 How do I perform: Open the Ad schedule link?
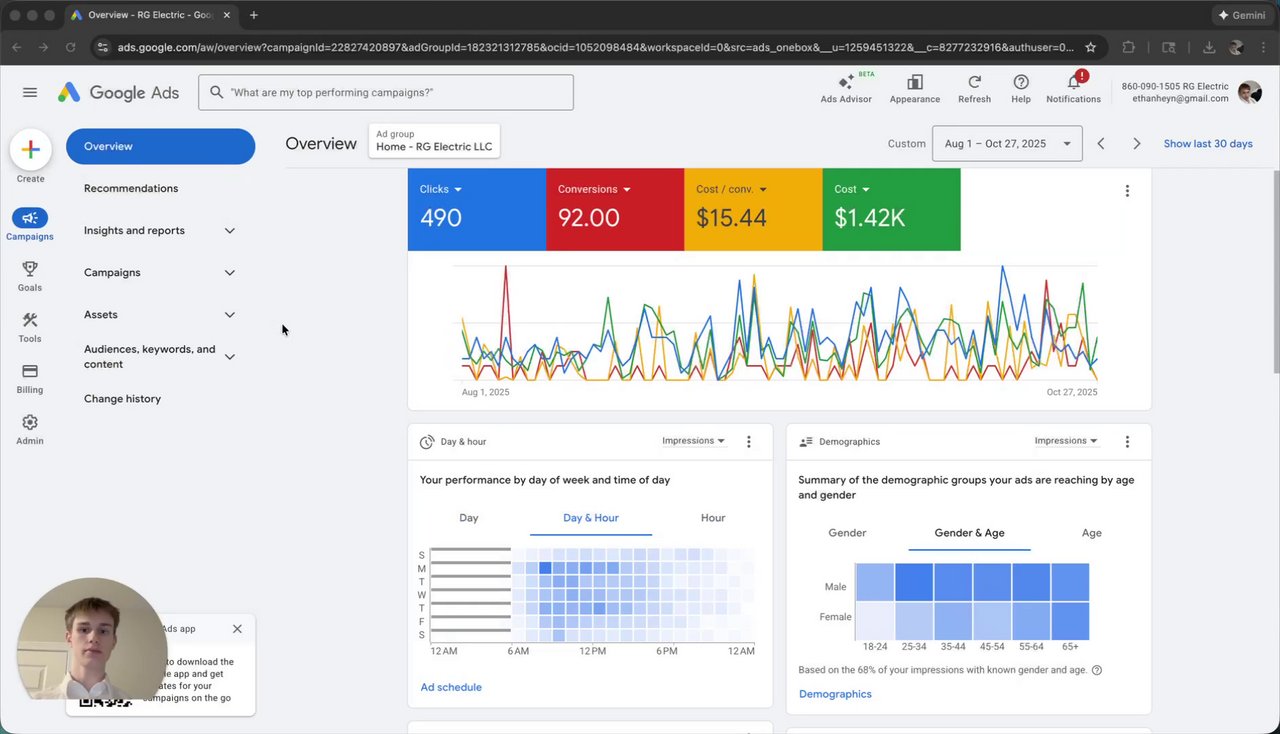(451, 687)
